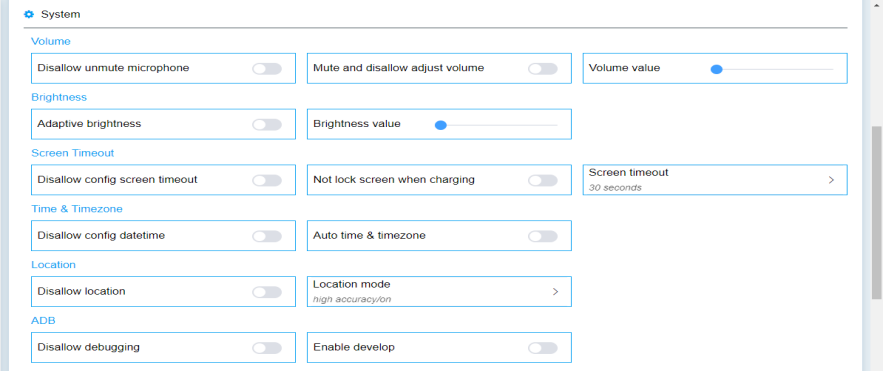Click the 'Volume value' label
883x371 pixels.
[x=625, y=68]
